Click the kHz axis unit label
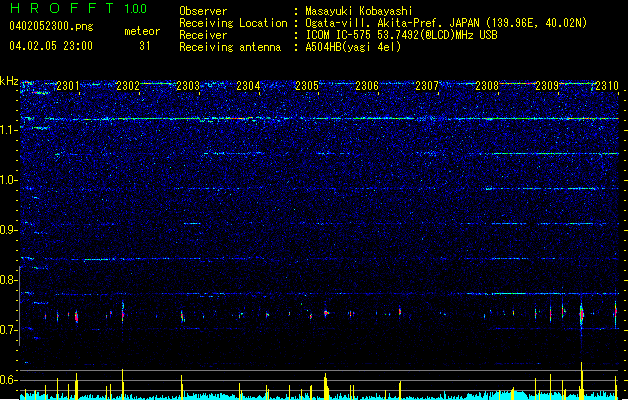Screen dimensions: 629x400 point(9,81)
